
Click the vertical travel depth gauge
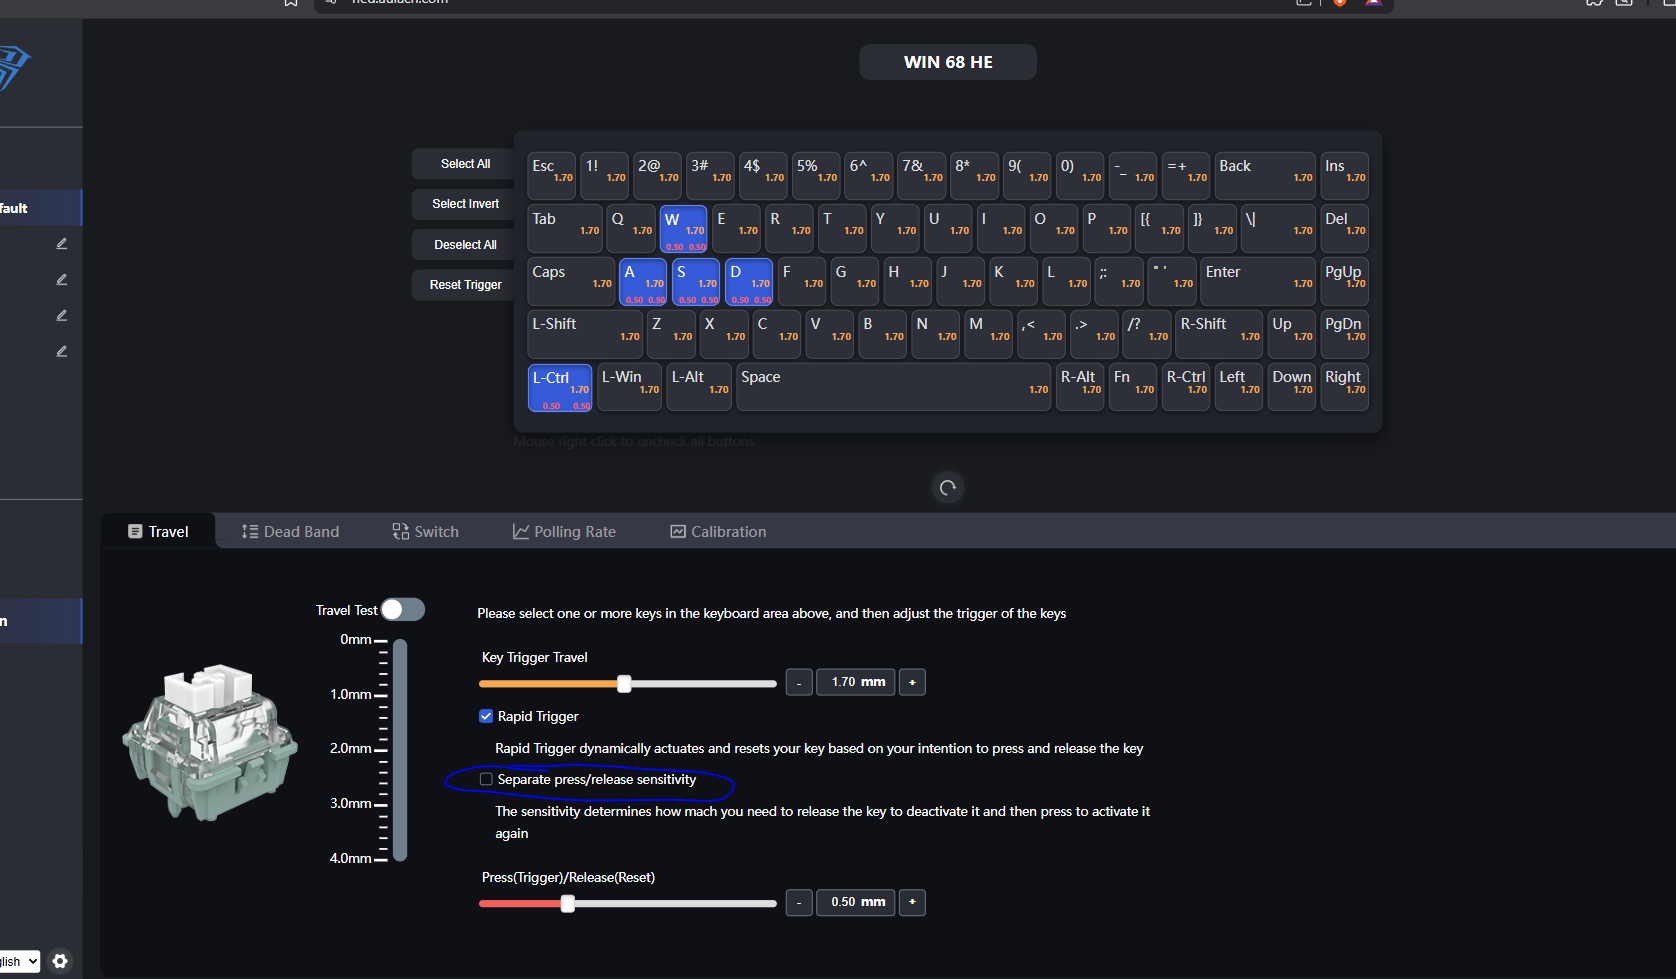point(400,750)
